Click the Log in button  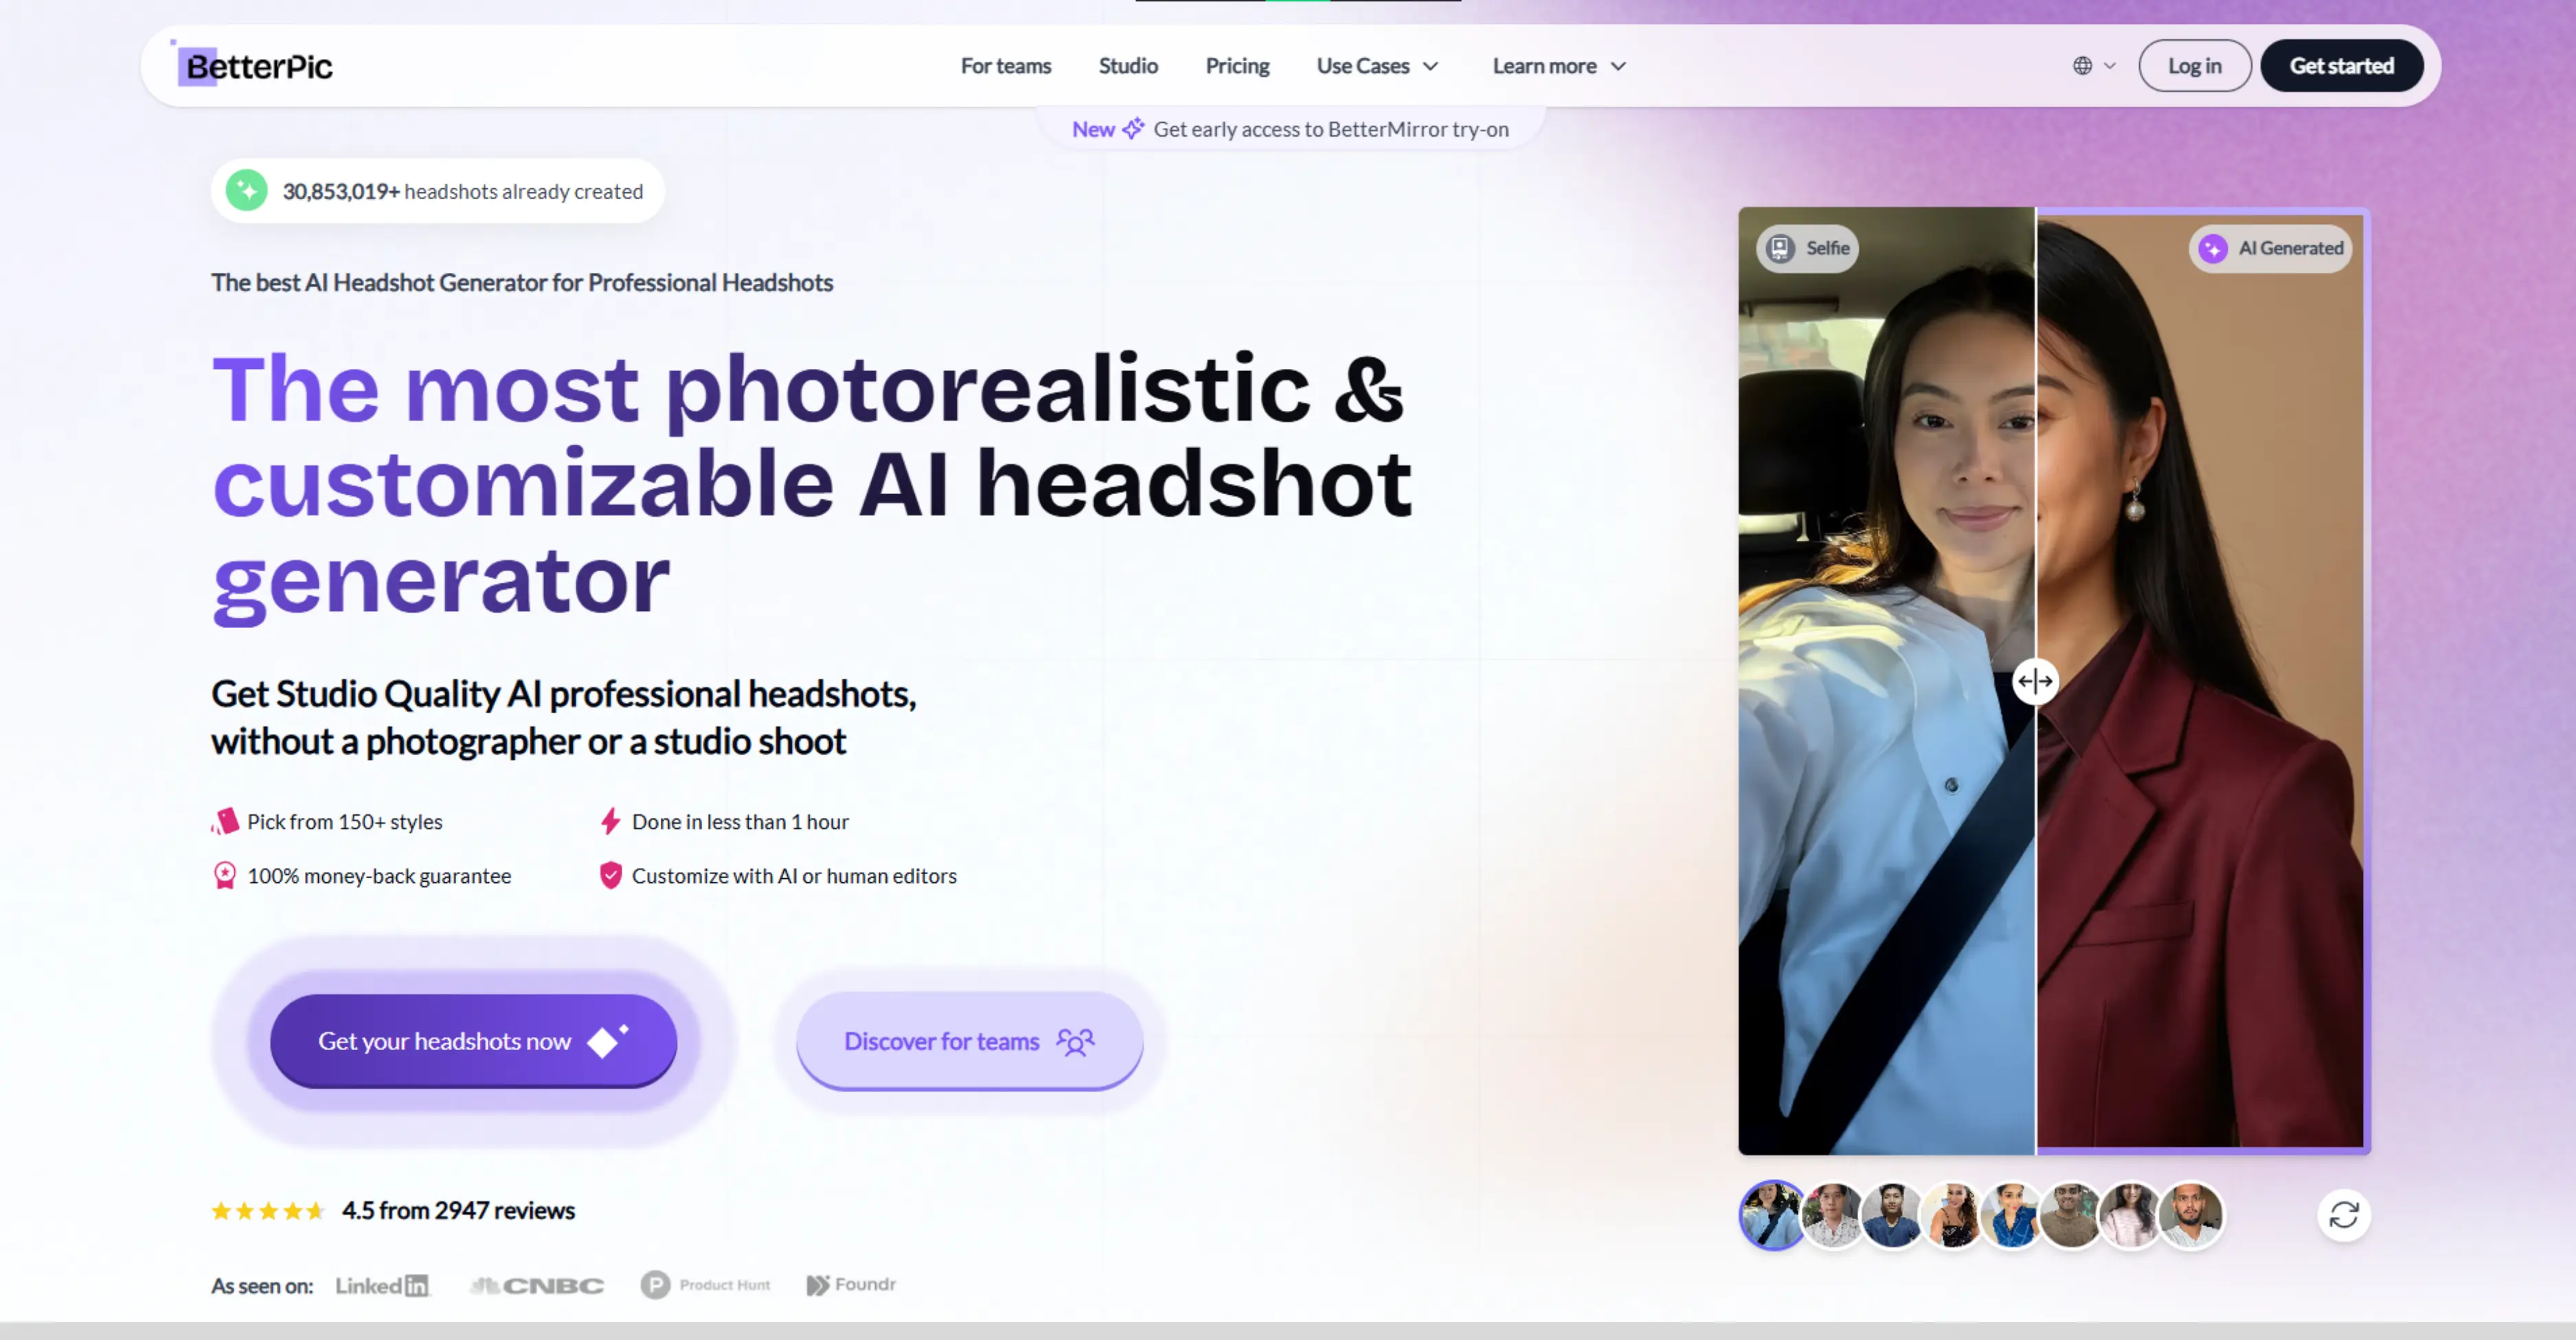[2194, 66]
